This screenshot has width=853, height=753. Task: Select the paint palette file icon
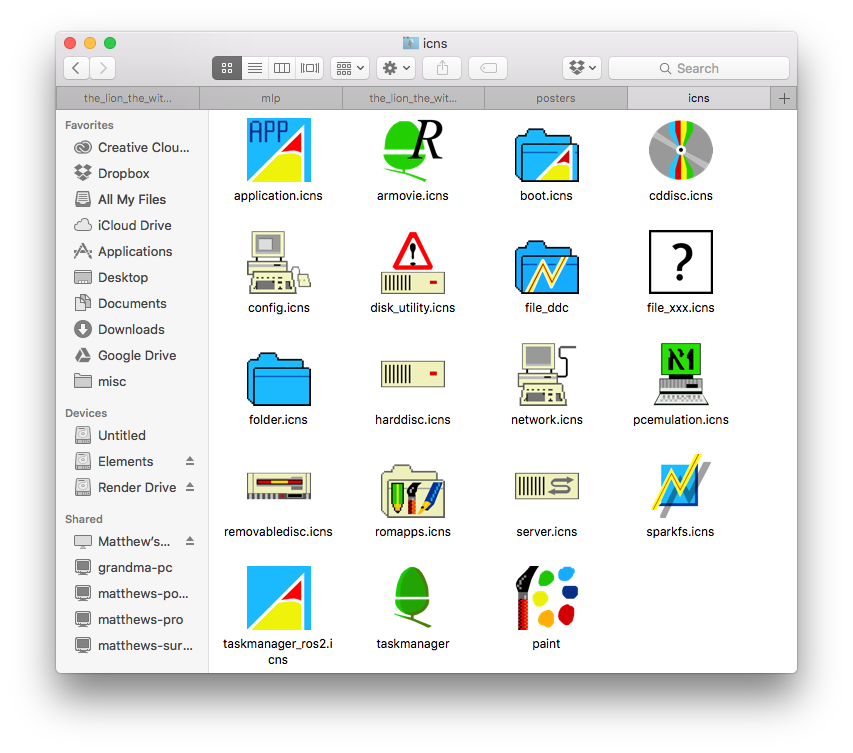[x=546, y=598]
